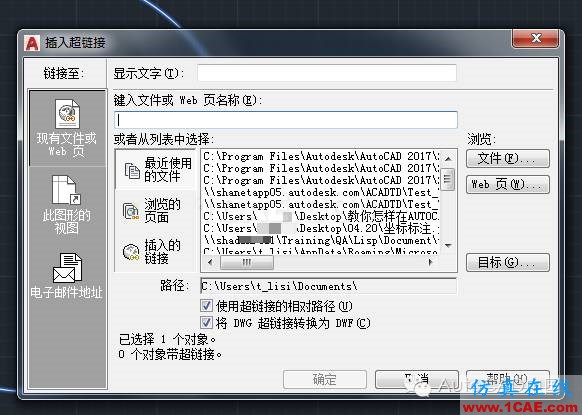Toggle convert DWG hyperlinks to DWF checkbox
Viewport: 582px width, 415px height.
click(x=206, y=323)
